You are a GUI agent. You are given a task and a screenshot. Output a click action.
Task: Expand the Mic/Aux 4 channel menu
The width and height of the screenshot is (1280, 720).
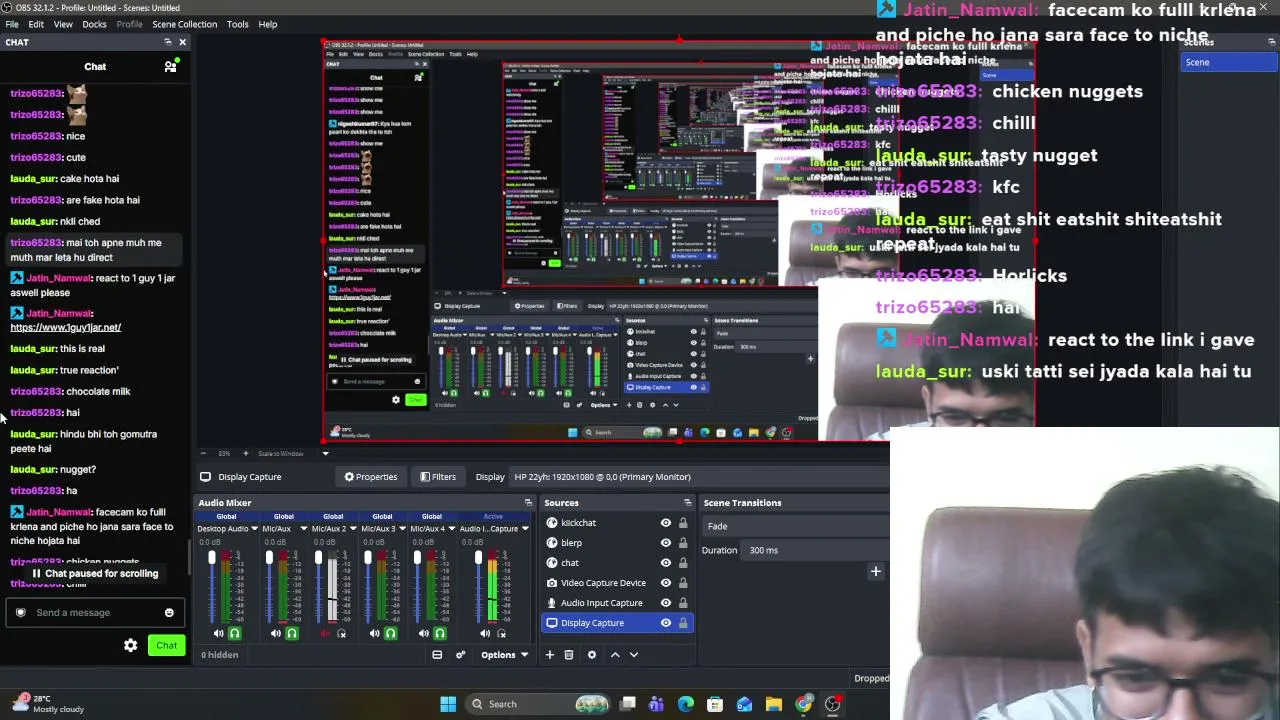pos(451,529)
